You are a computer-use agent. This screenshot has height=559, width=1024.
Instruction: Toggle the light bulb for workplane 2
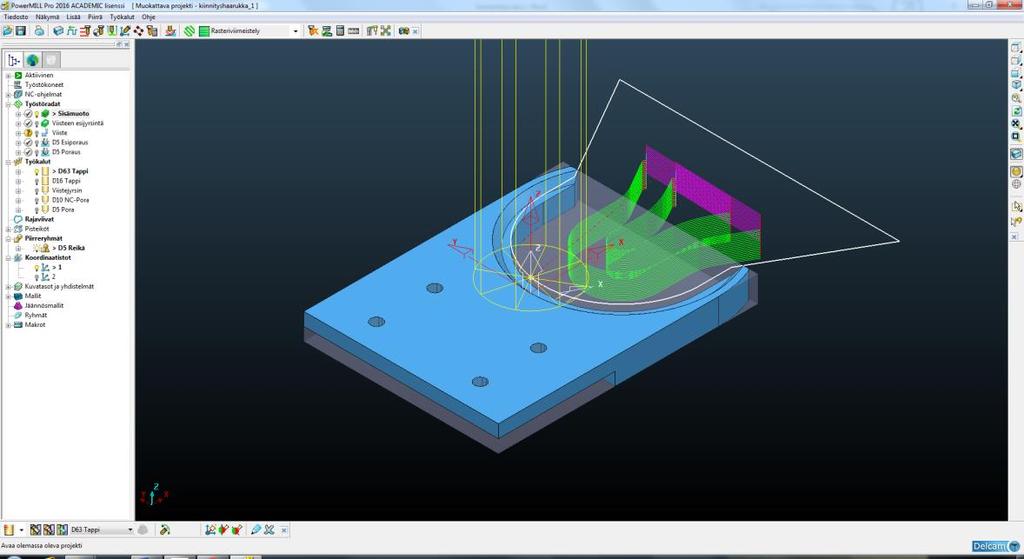tap(37, 277)
